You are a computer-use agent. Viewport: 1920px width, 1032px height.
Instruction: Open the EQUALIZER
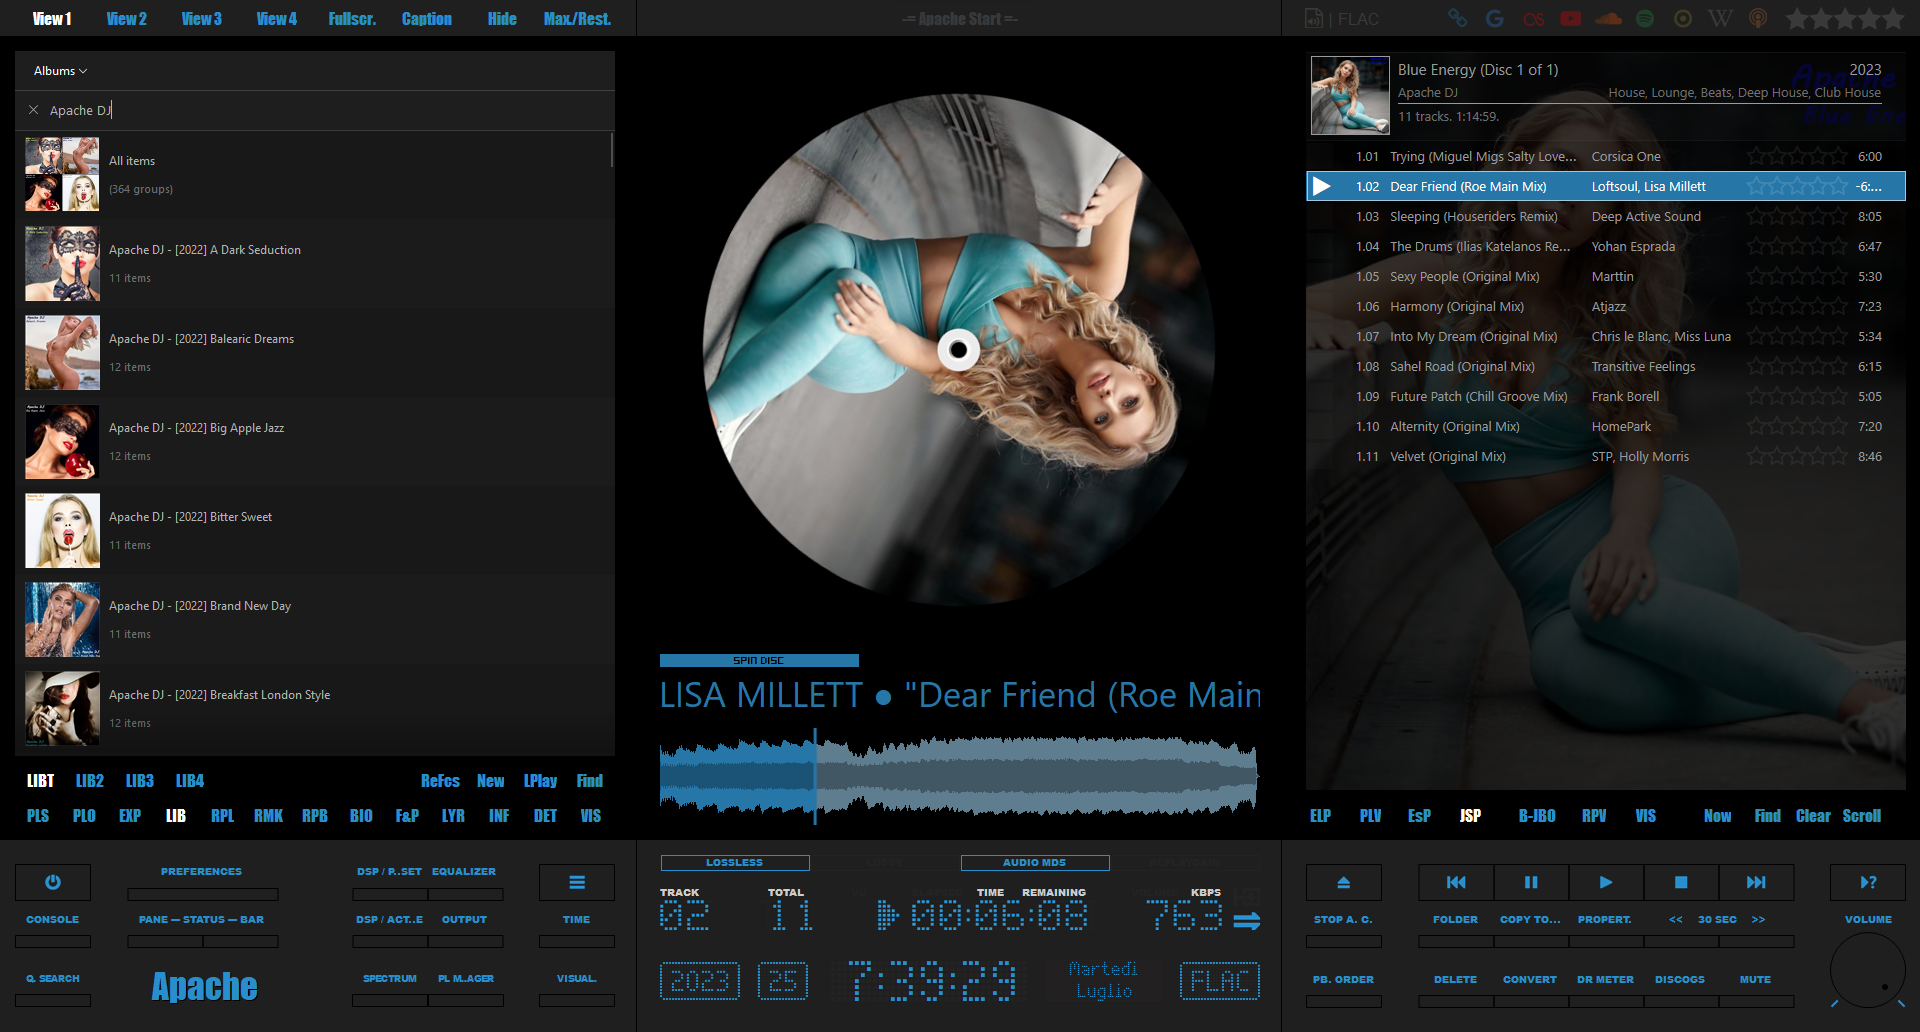[464, 871]
